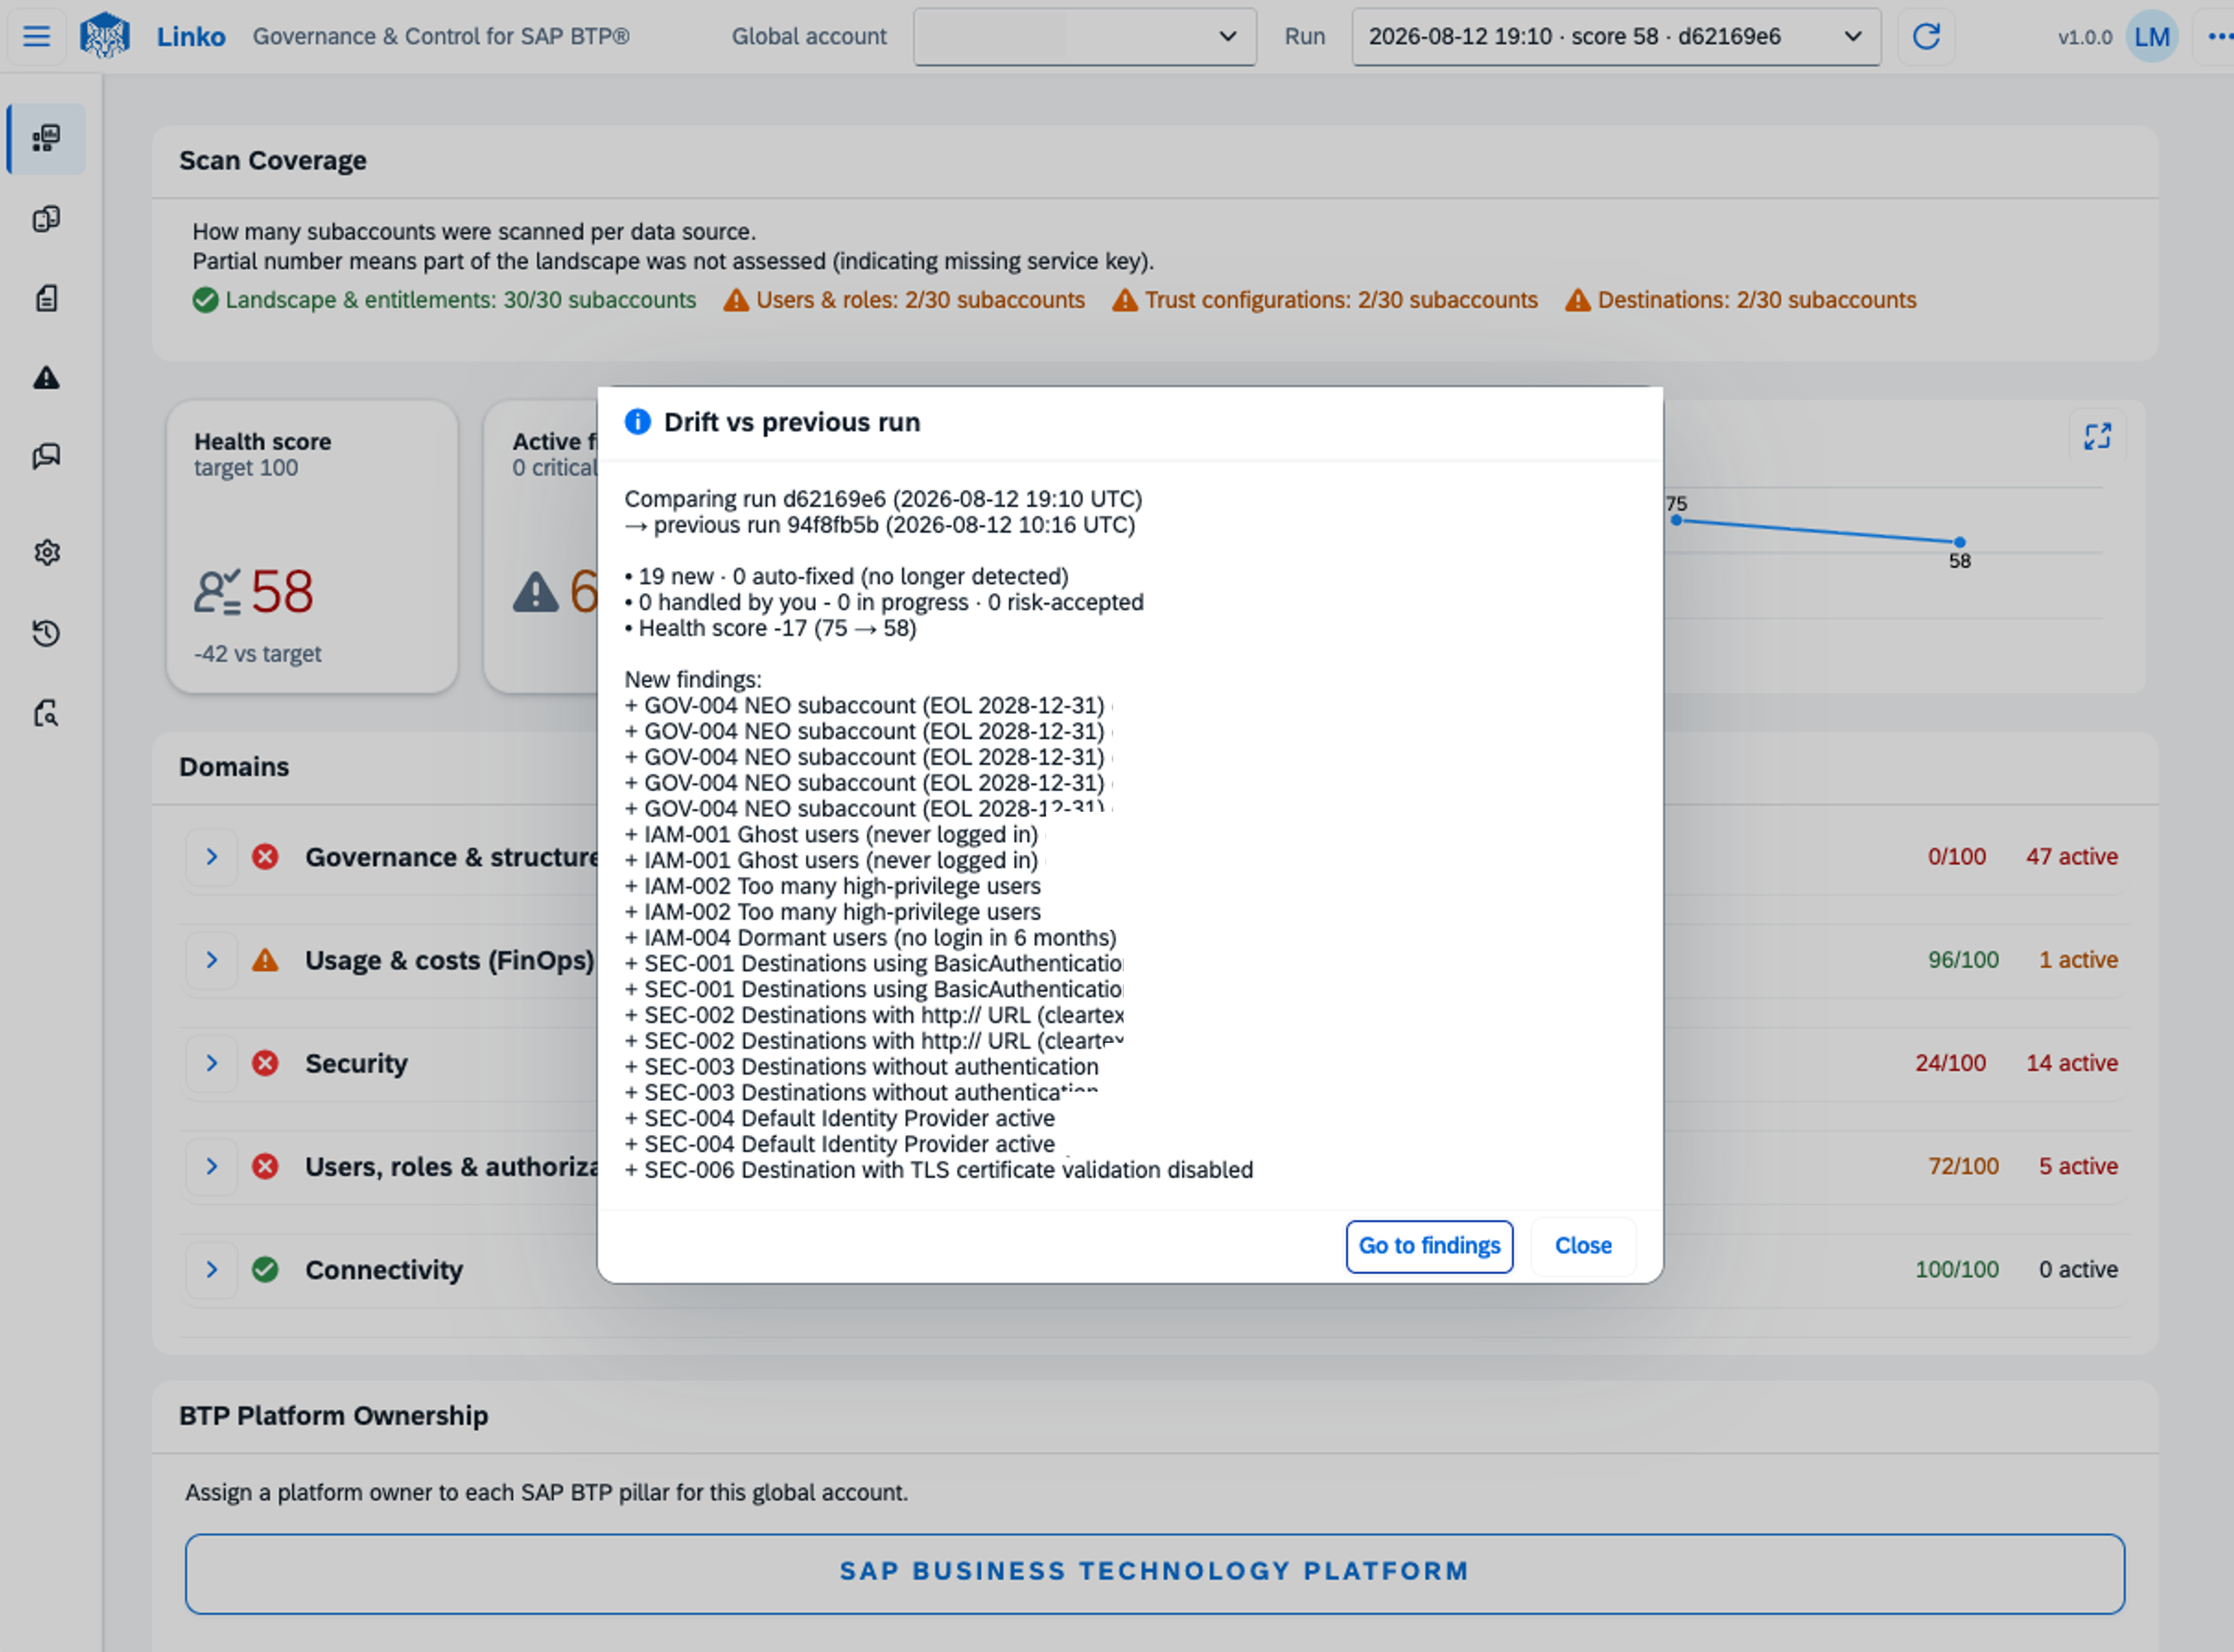The width and height of the screenshot is (2234, 1652).
Task: Click red error icon beside Security
Action: click(265, 1063)
